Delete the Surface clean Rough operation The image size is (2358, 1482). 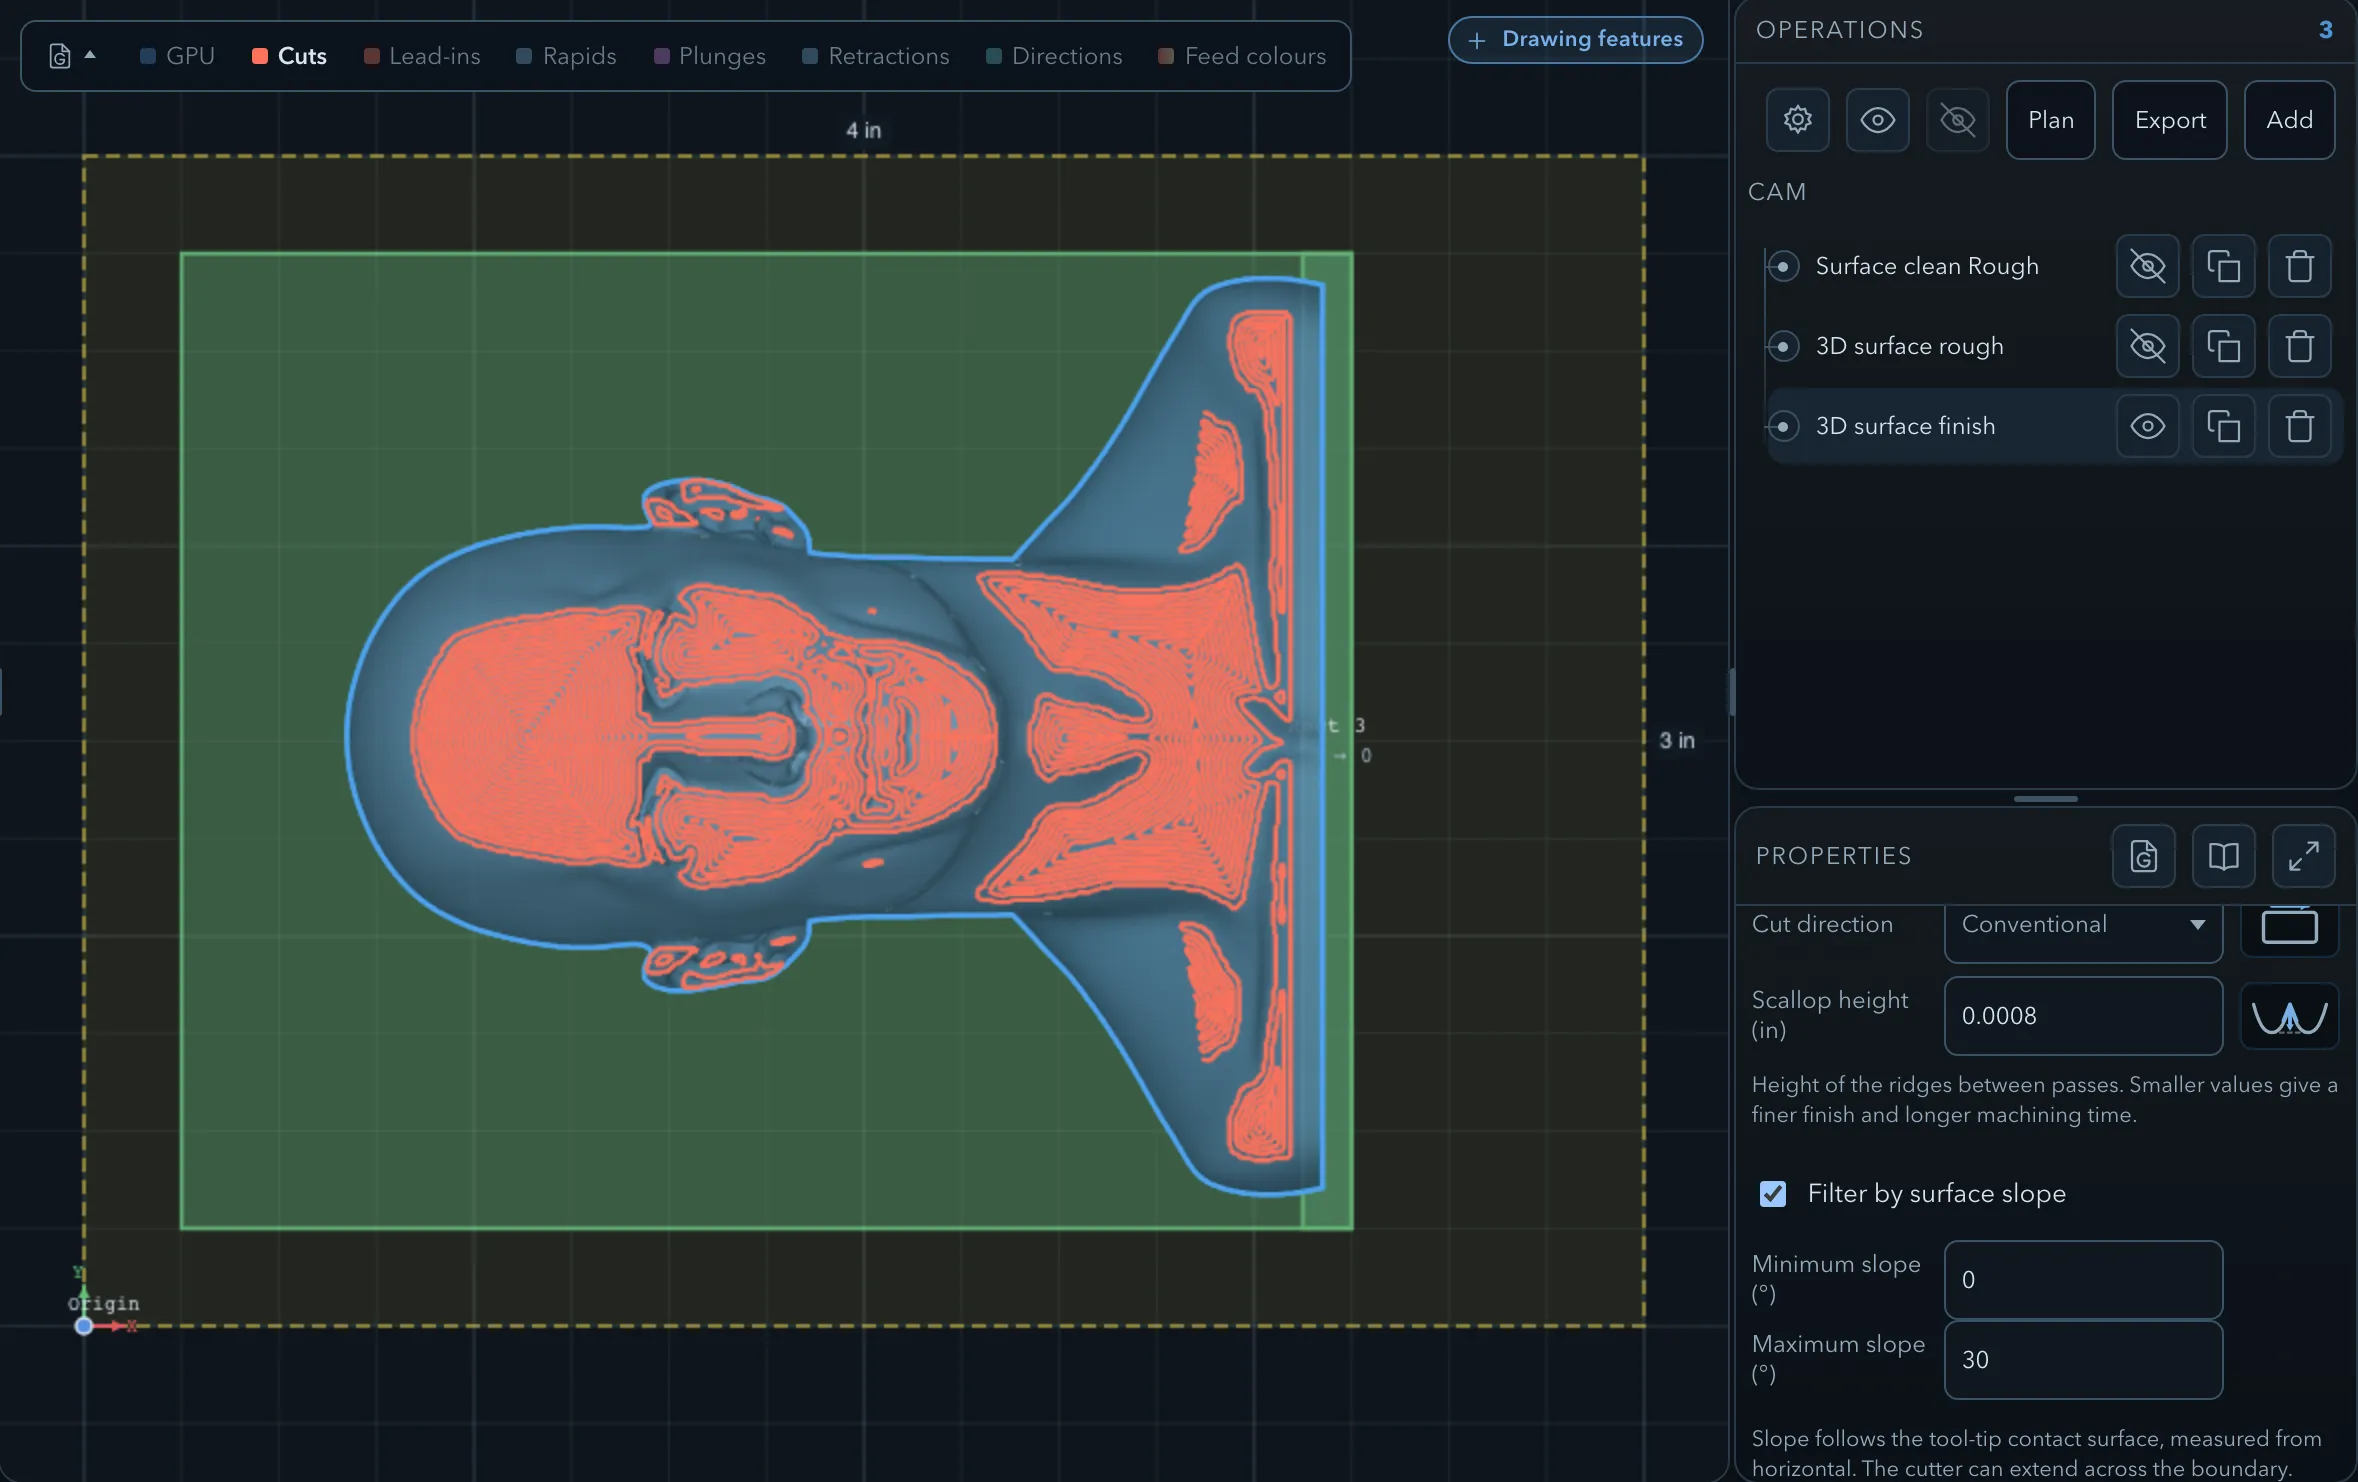[2300, 266]
